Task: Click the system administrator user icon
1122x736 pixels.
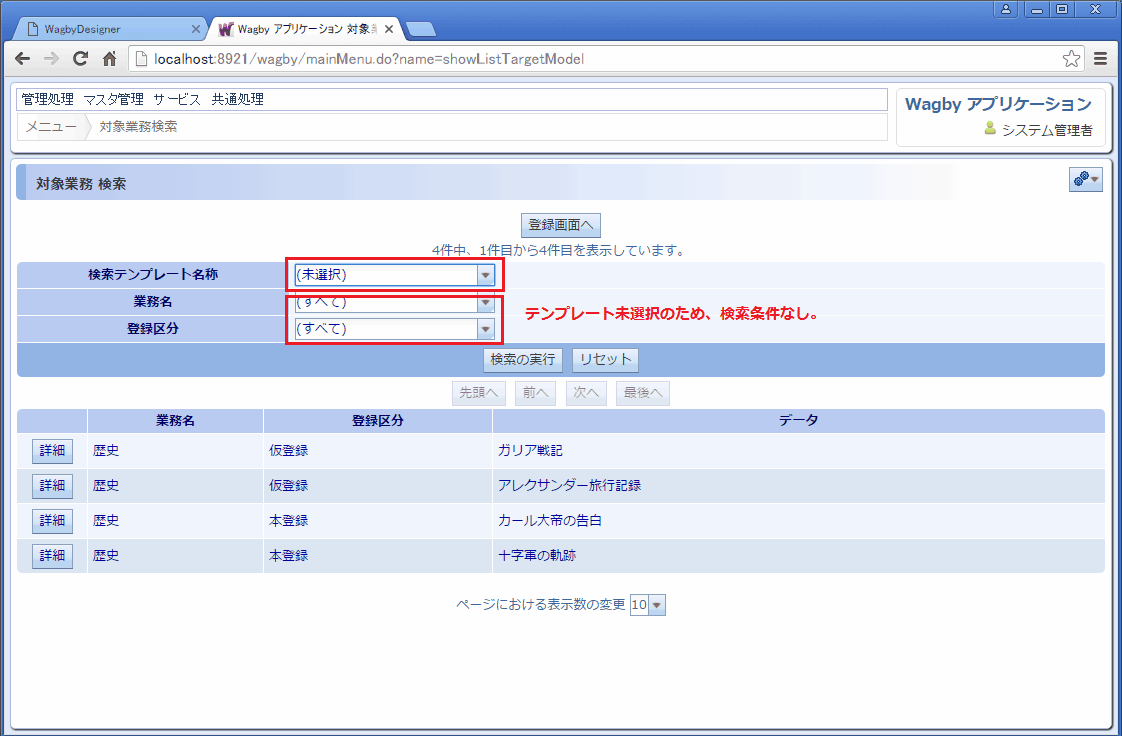Action: tap(990, 129)
